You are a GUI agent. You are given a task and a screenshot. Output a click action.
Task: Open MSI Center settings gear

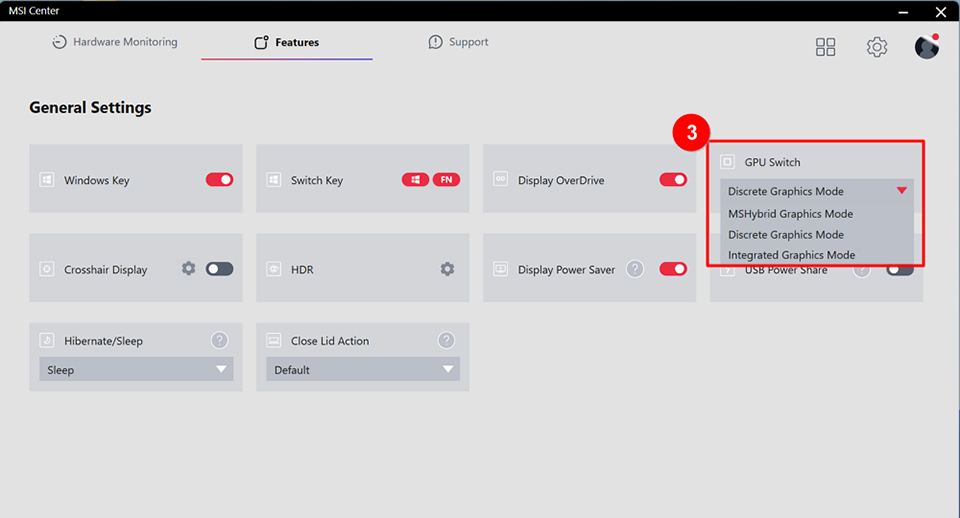tap(877, 47)
